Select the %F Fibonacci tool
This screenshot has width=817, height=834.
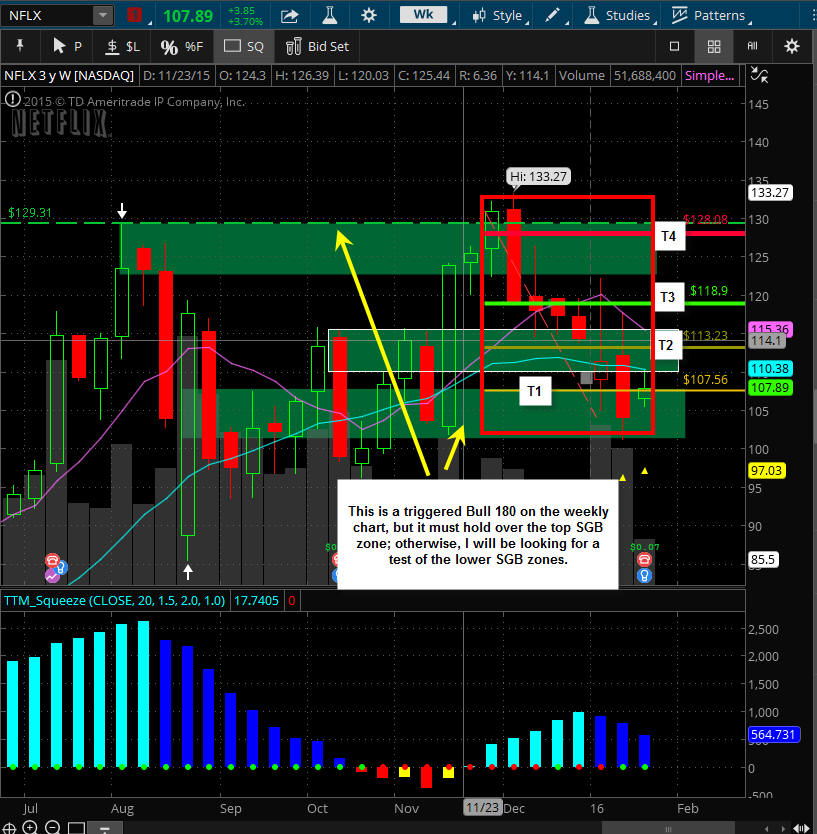tap(182, 47)
